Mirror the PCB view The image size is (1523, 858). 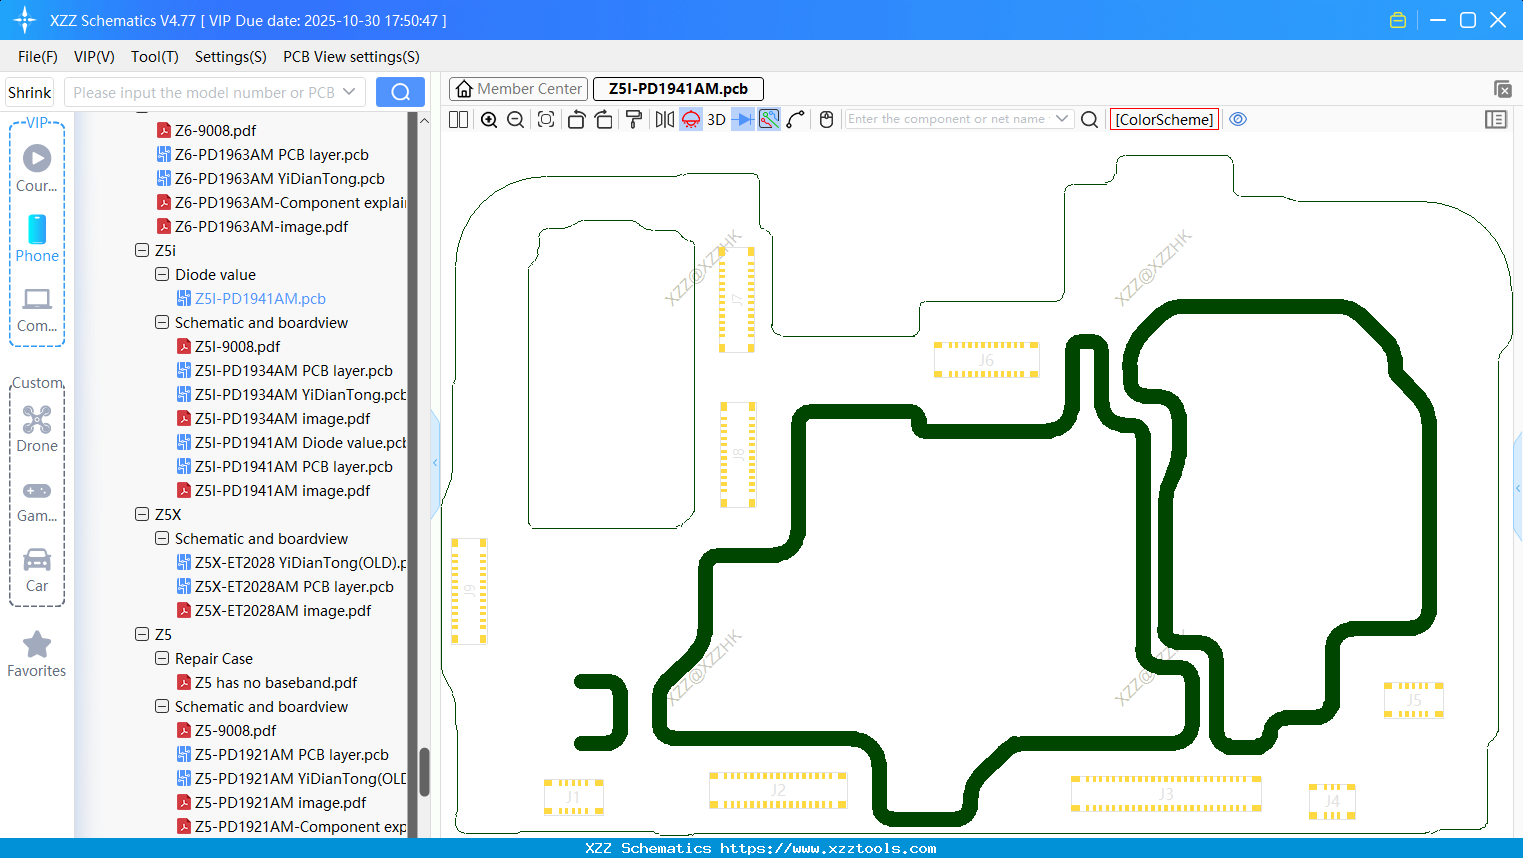(x=664, y=120)
